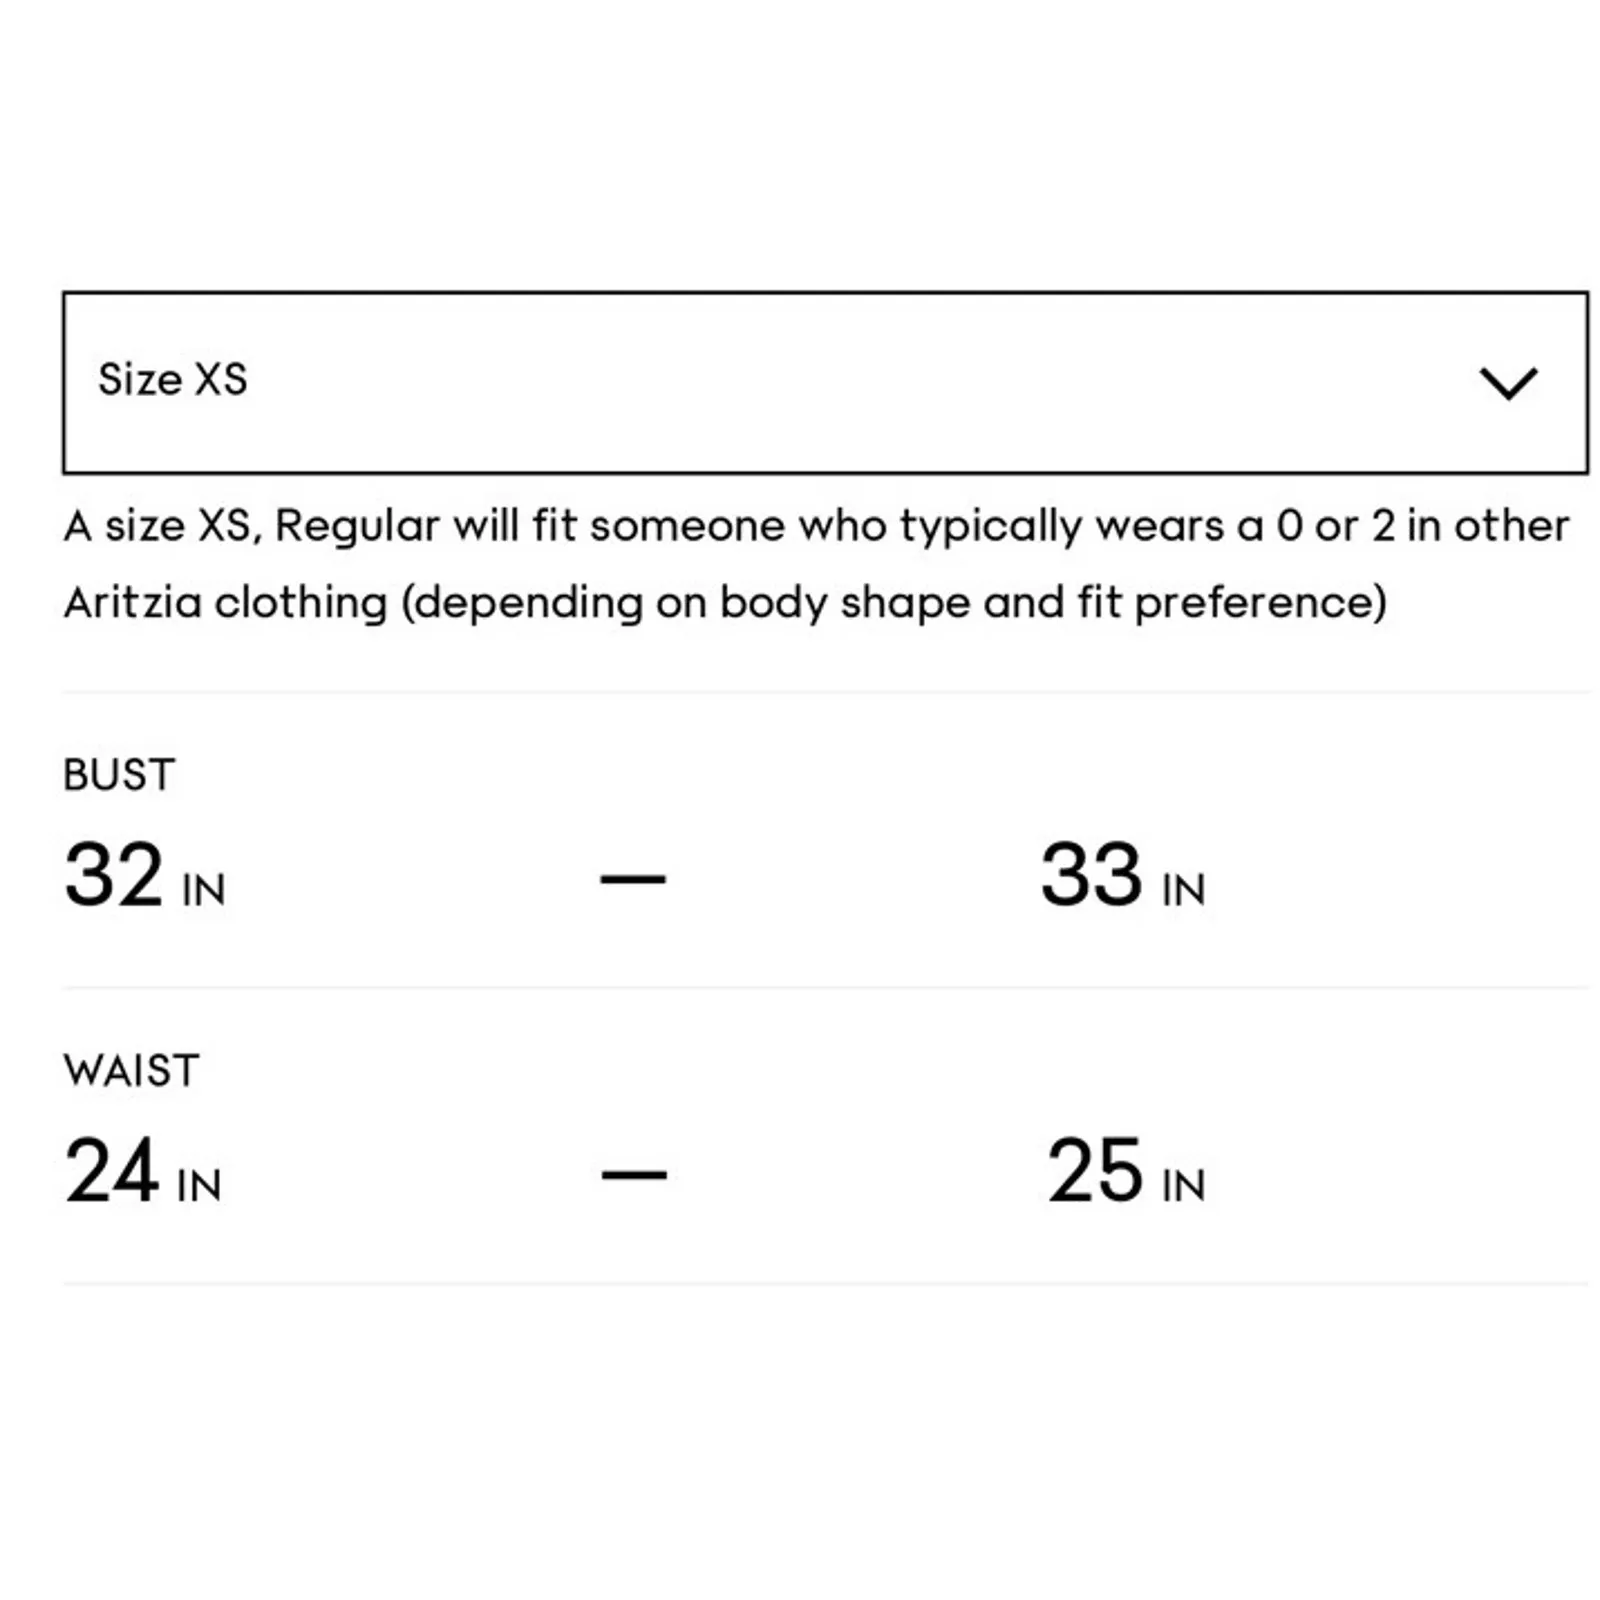Open the Size XS dropdown
1600x1600 pixels.
click(x=824, y=382)
